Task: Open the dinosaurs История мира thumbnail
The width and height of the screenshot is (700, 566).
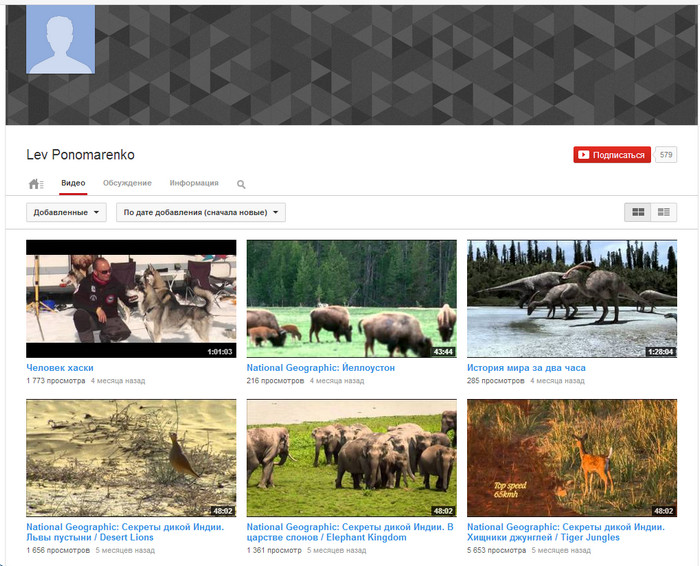Action: pyautogui.click(x=572, y=299)
